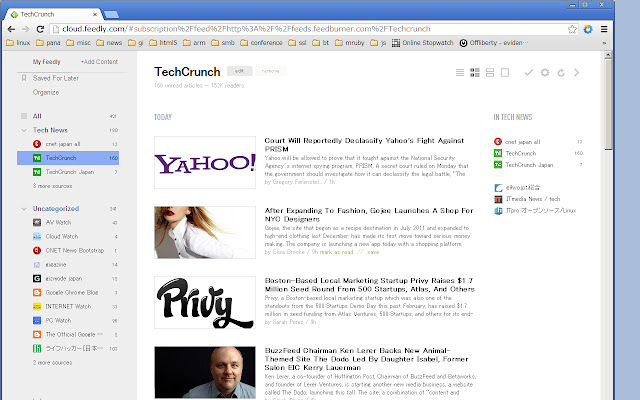Click the INTERNET Watch feed icon
Viewport: 640px width, 400px height.
[37, 306]
